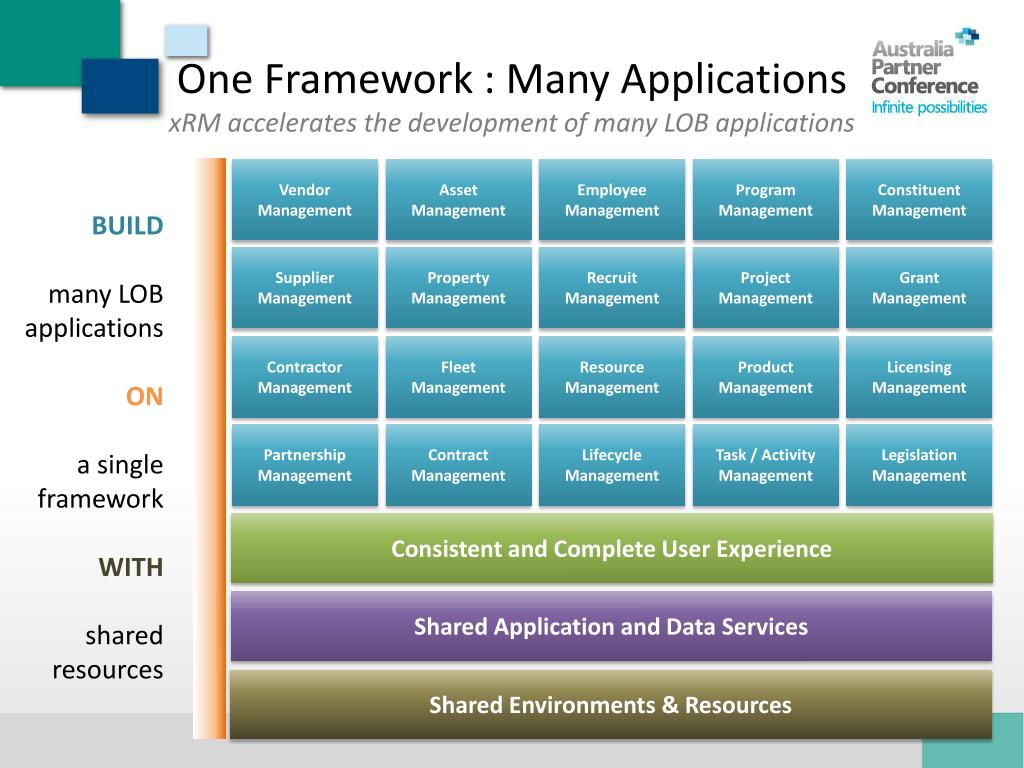Select the Contract Management tile
Viewport: 1024px width, 768px height.
[458, 465]
